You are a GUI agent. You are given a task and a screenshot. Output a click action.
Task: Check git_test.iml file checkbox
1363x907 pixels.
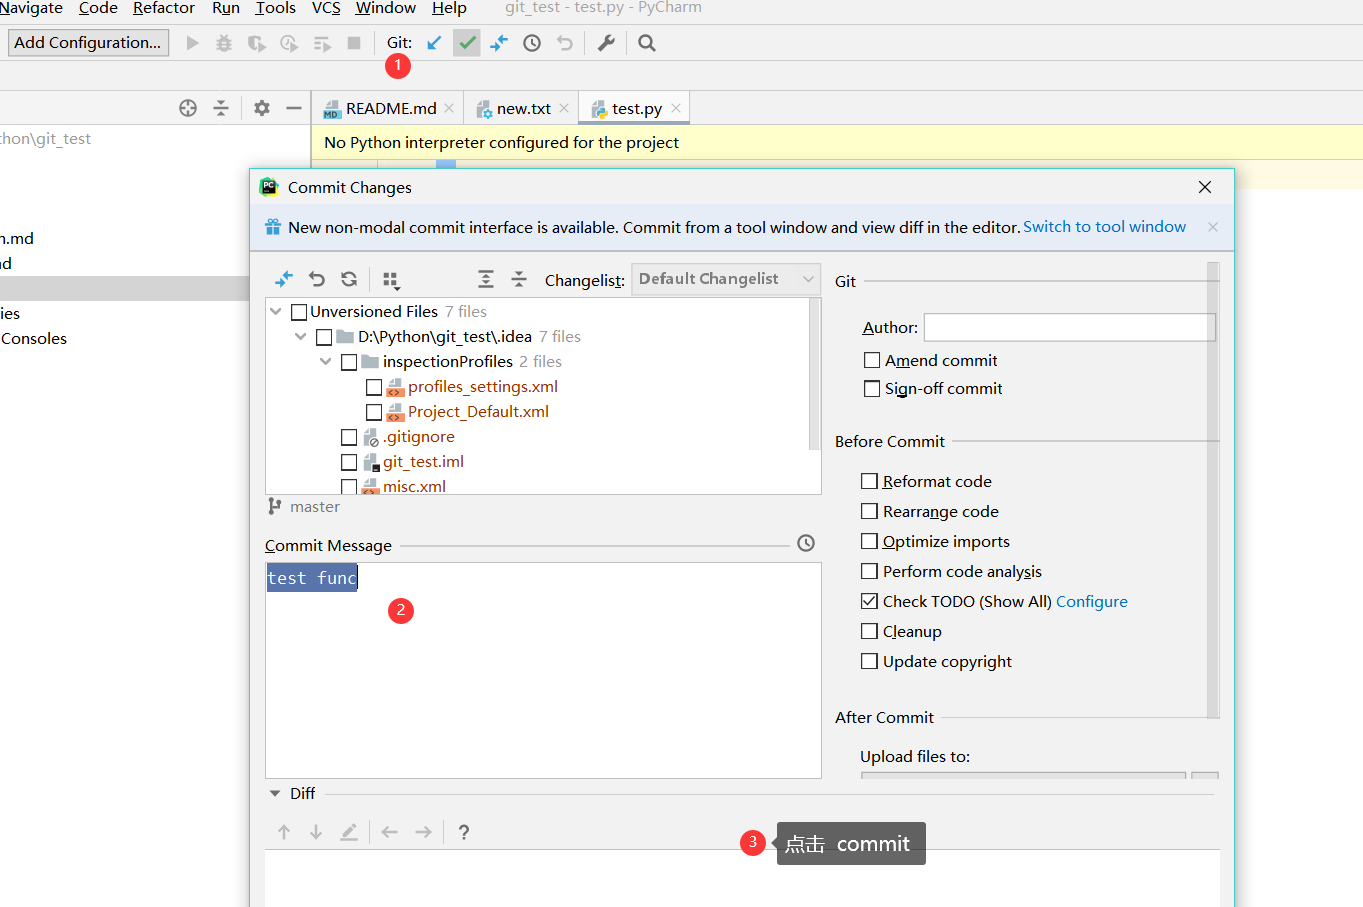coord(349,462)
